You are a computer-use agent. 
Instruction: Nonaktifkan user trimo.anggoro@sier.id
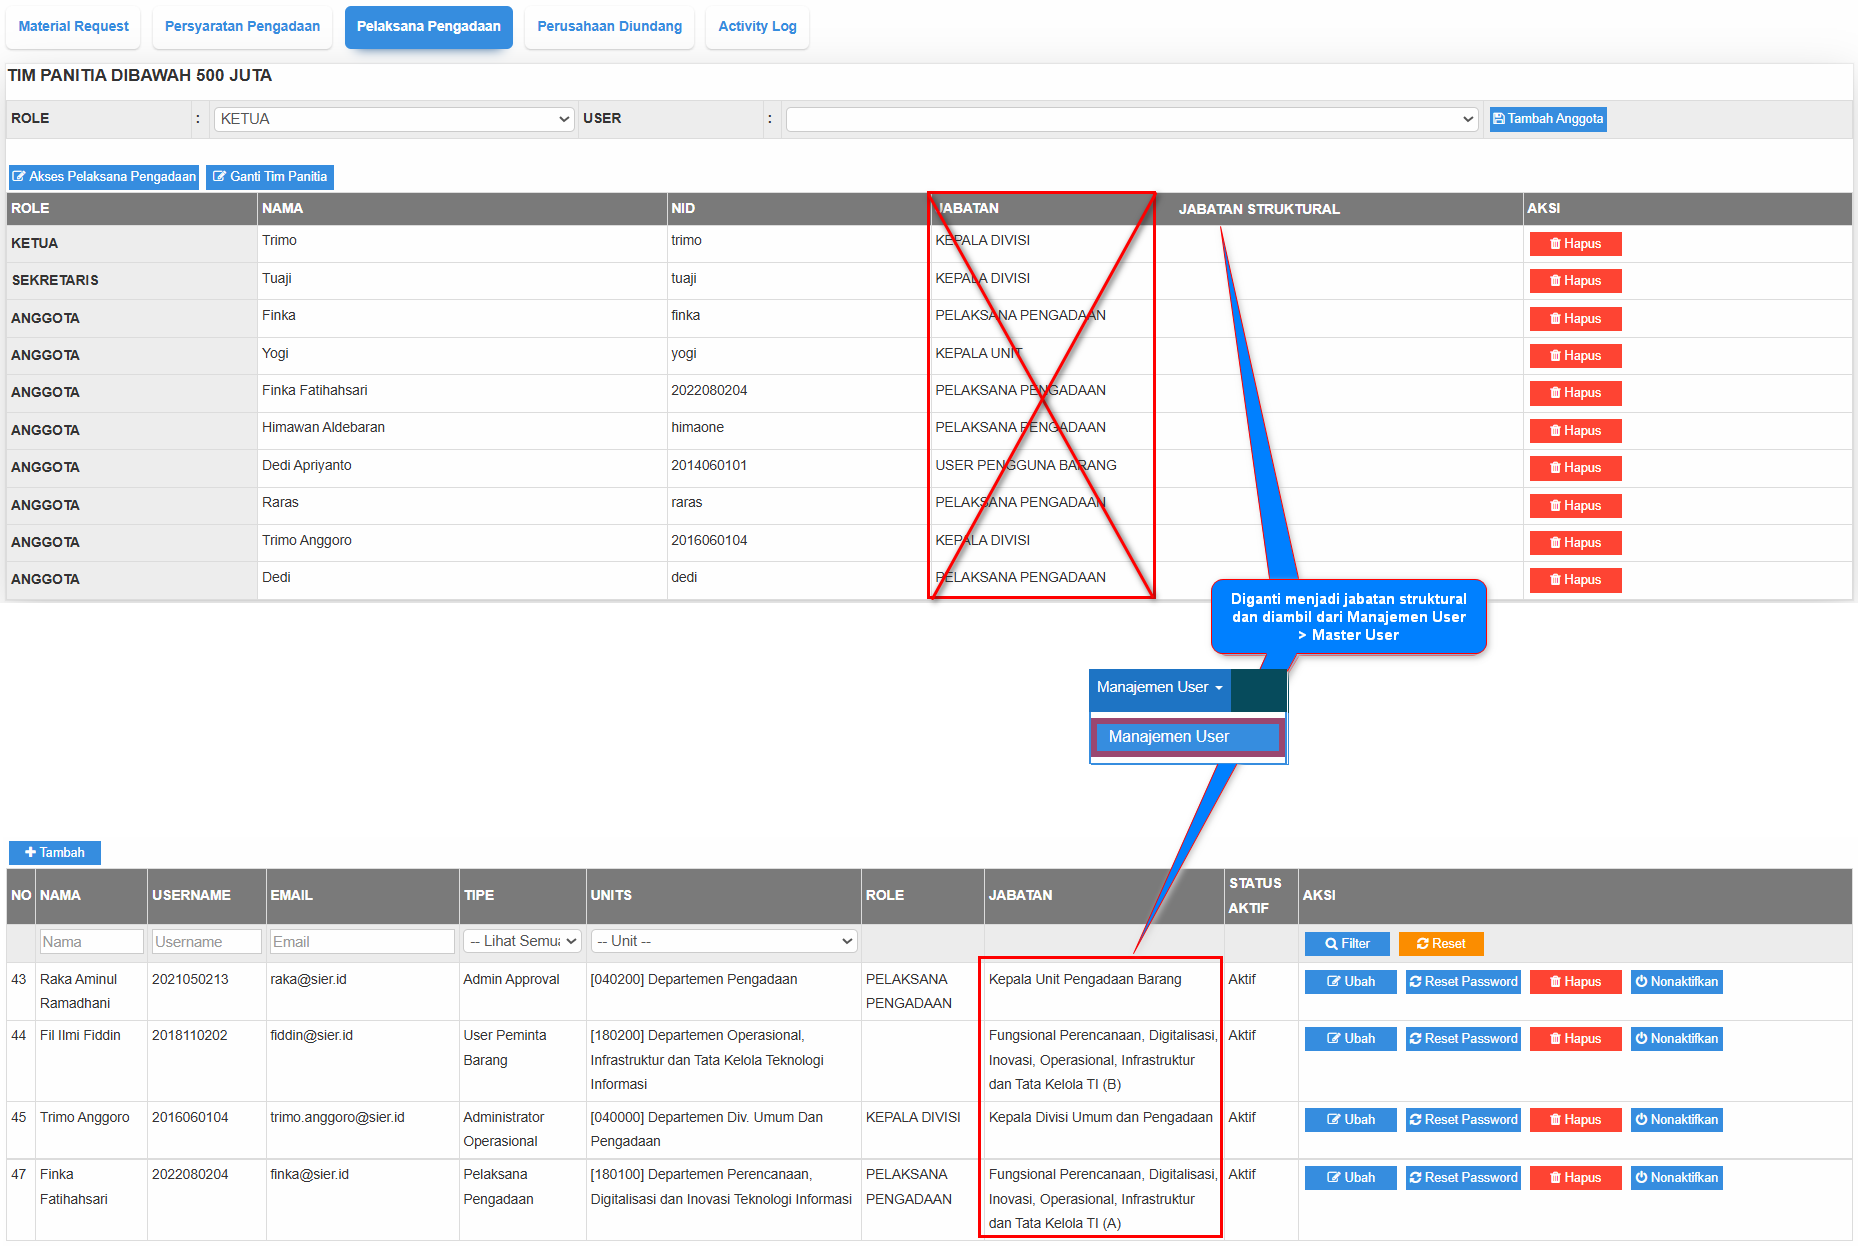1677,1120
